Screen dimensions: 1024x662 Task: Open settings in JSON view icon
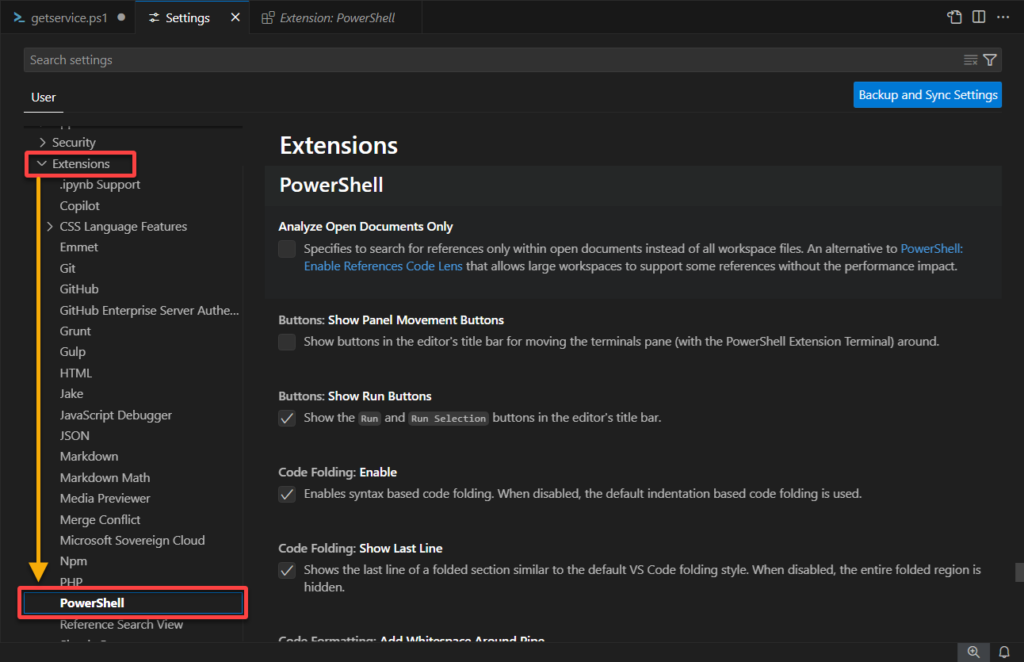(953, 17)
